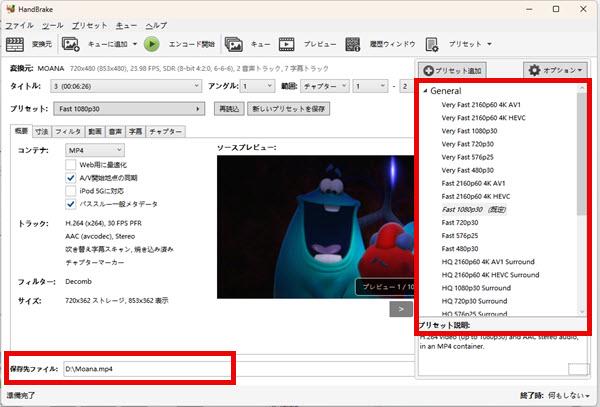Open the ファイル menu
The width and height of the screenshot is (600, 407).
click(19, 23)
